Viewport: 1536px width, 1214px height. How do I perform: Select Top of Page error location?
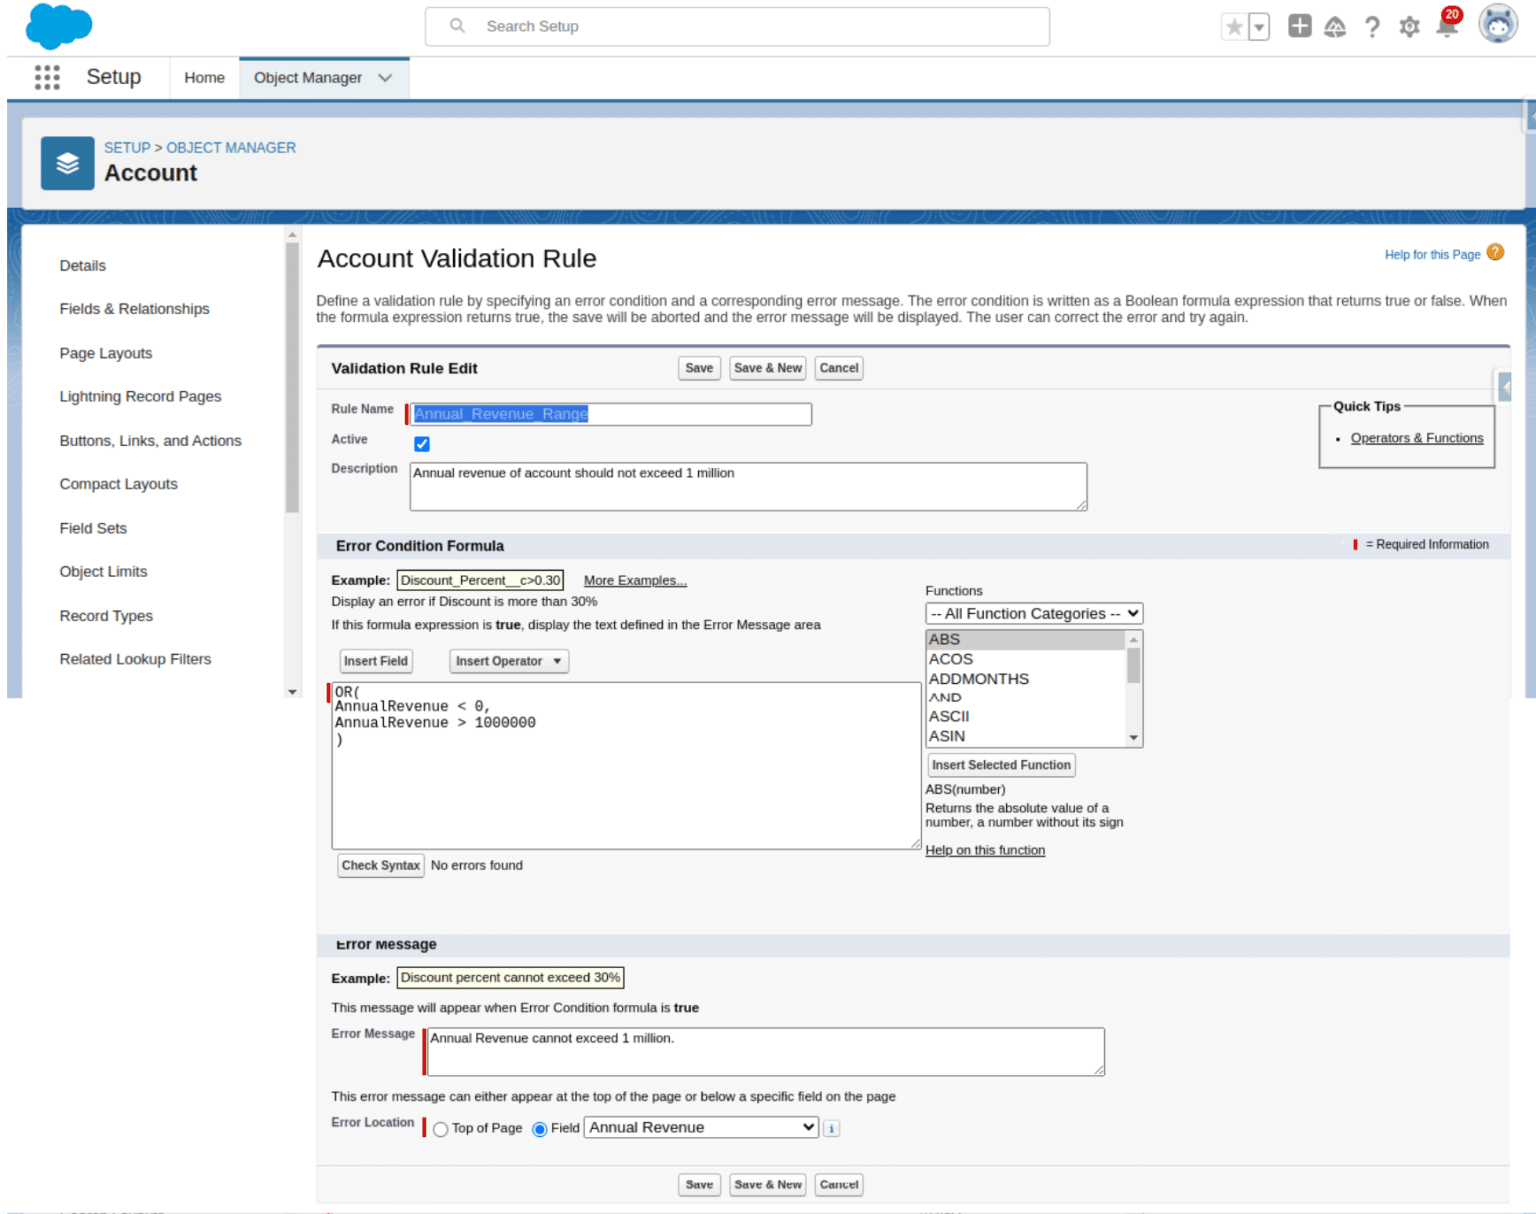(440, 1128)
